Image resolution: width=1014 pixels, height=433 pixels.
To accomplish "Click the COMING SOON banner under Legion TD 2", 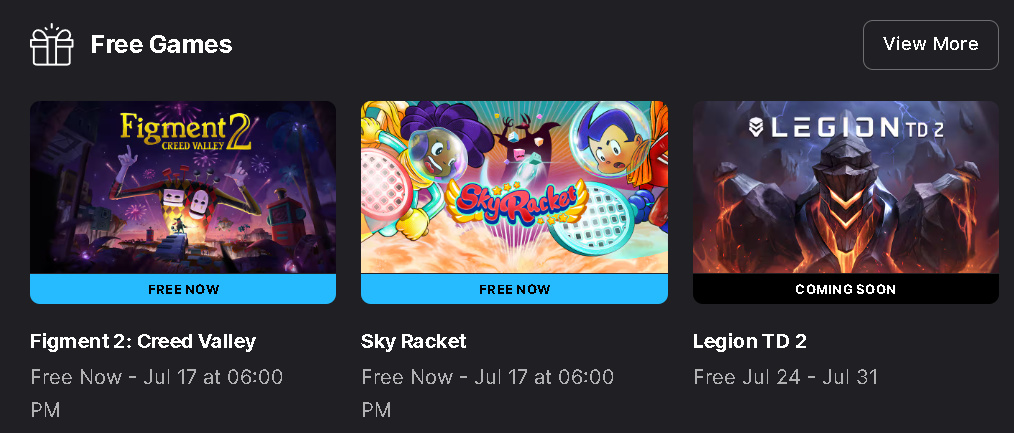I will [x=846, y=289].
